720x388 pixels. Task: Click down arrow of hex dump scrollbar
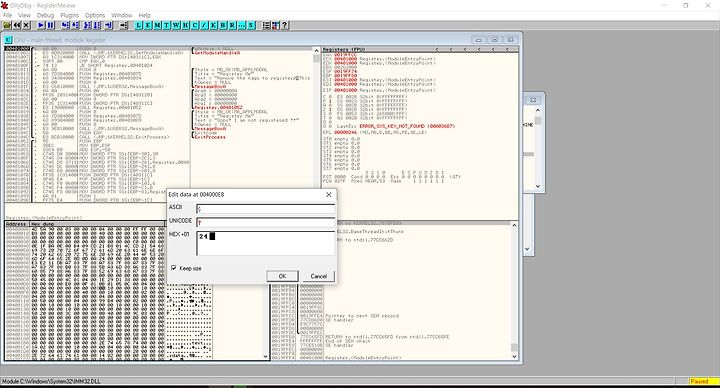point(265,356)
